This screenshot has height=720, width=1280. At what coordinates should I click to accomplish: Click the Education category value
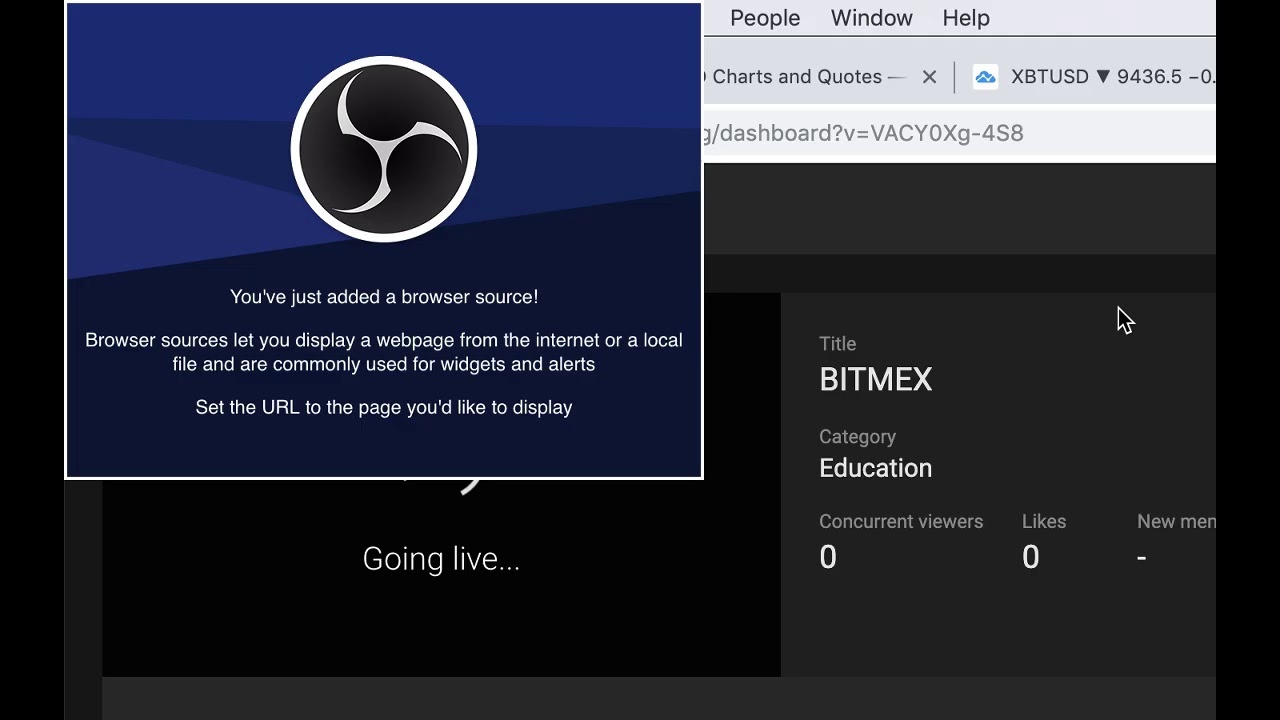click(x=876, y=468)
